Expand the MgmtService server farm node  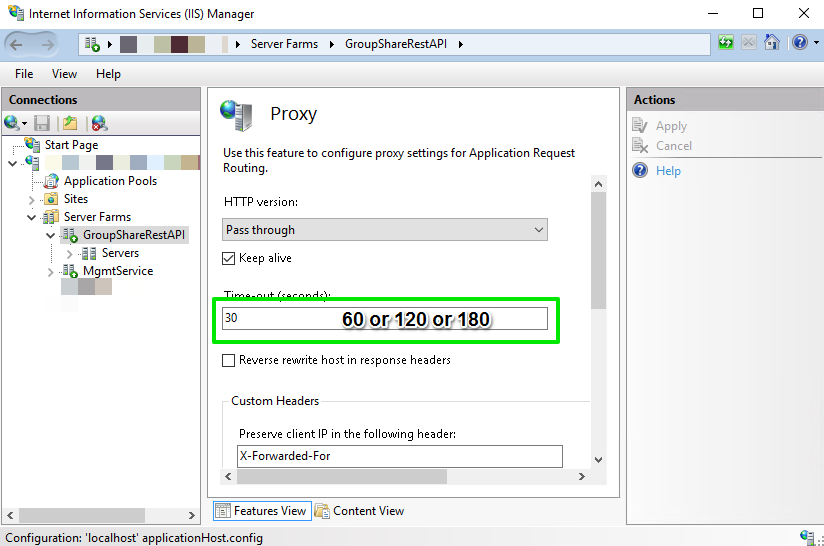(x=51, y=271)
